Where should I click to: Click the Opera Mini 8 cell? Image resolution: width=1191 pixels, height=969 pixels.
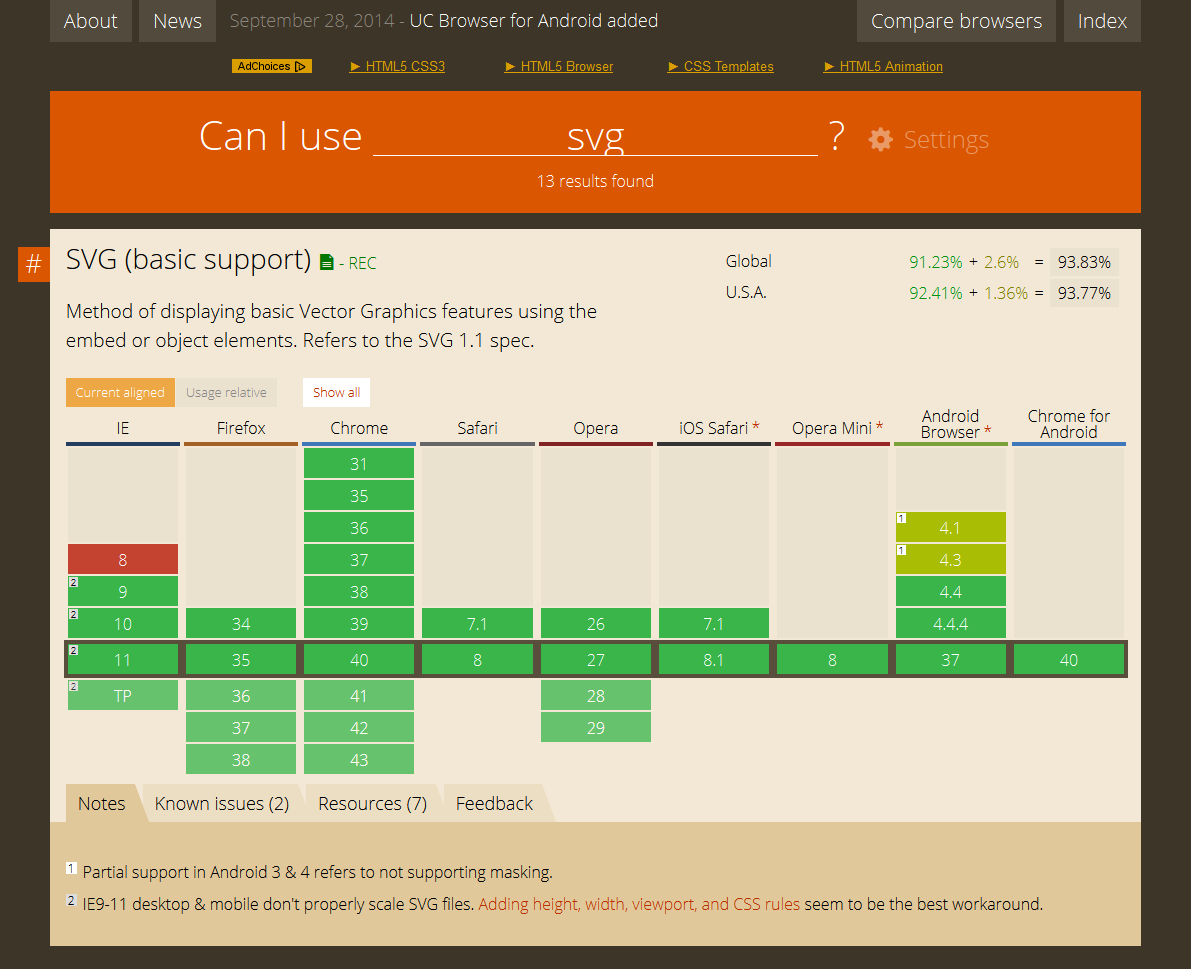click(832, 660)
